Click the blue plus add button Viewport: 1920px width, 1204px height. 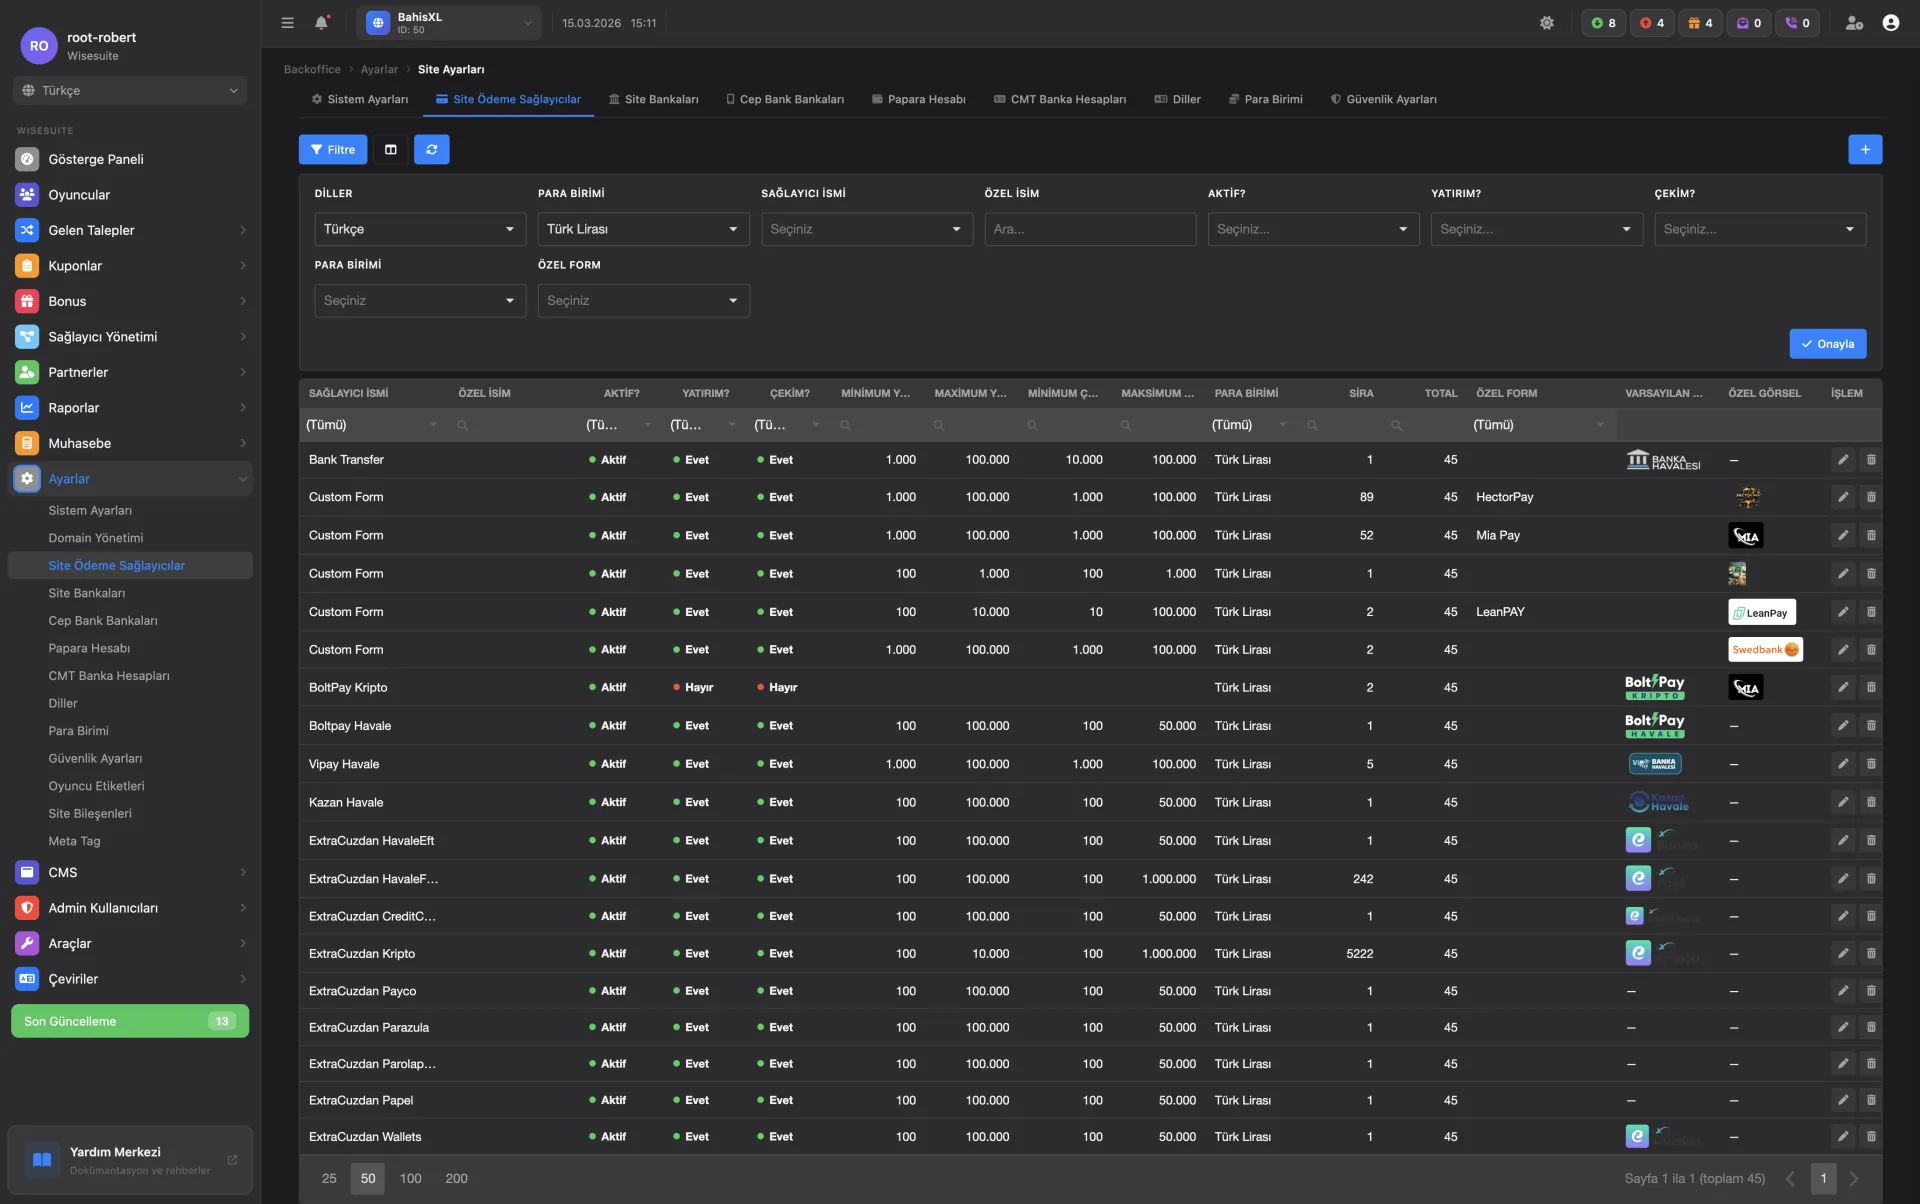coord(1864,150)
